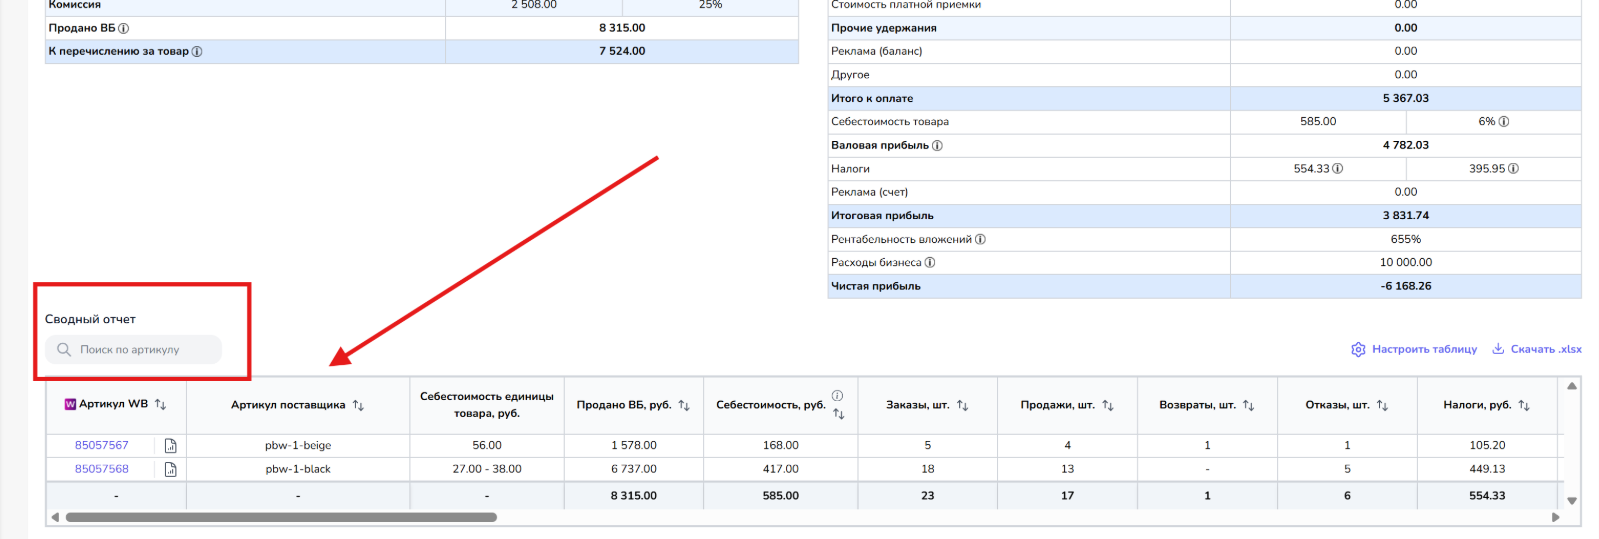This screenshot has width=1599, height=539.
Task: Sort by Заказы, шт. column
Action: pos(962,406)
